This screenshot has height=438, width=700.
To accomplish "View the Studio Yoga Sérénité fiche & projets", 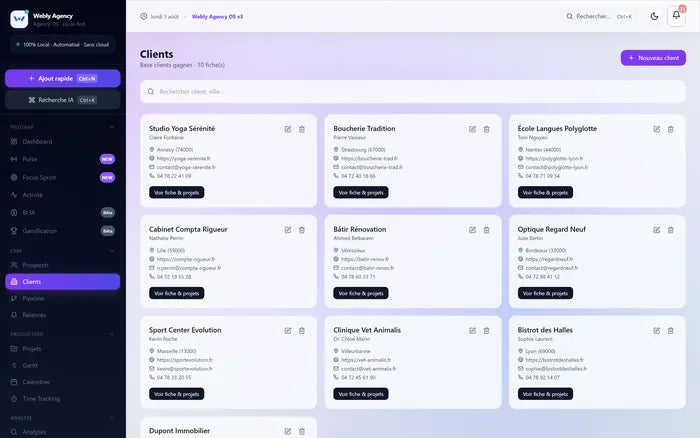I will 177,192.
